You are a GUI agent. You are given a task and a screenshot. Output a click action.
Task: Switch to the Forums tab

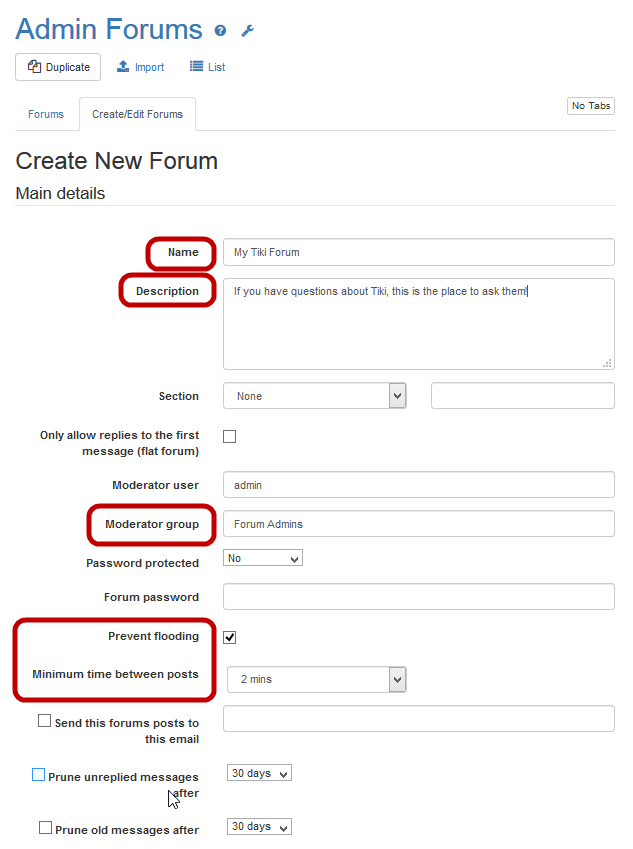[x=46, y=114]
